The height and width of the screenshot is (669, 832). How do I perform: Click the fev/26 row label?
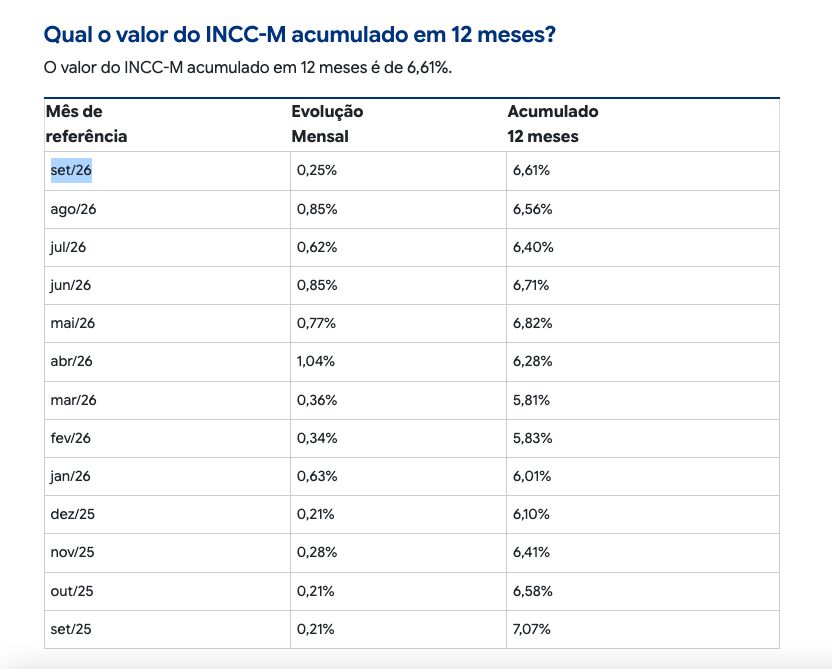71,438
